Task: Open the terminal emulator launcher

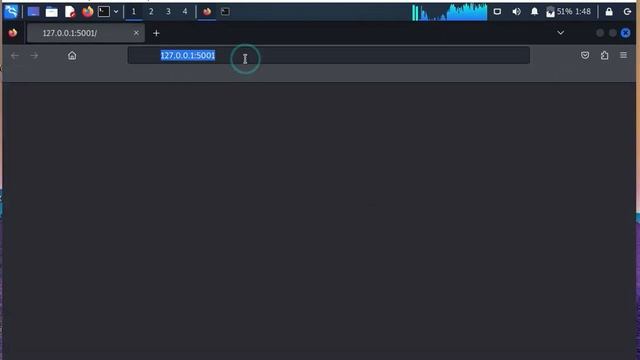Action: [104, 12]
